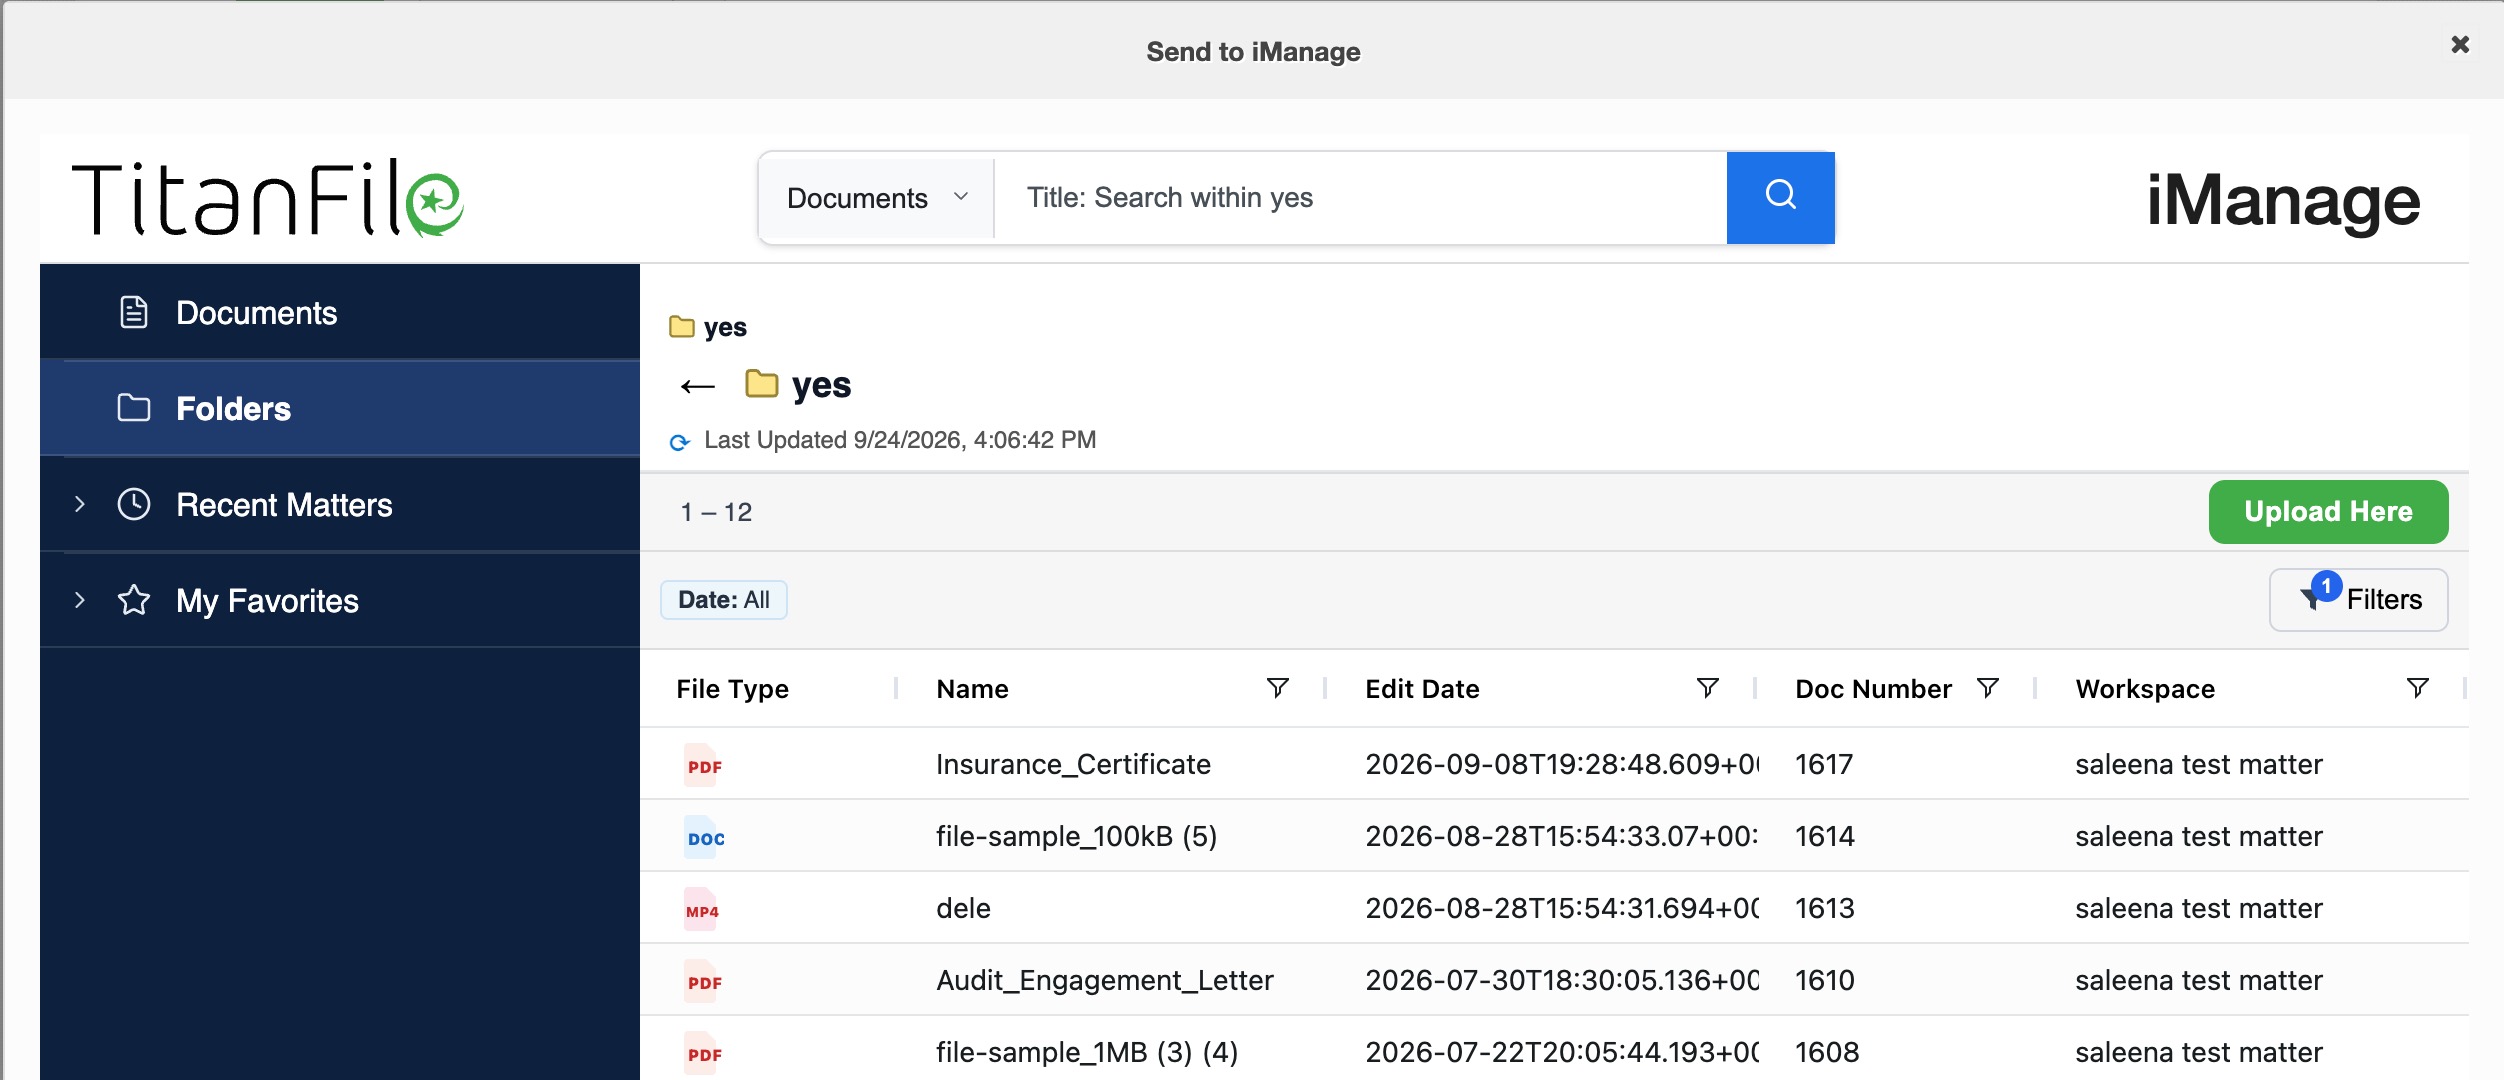Click the blue search magnifier button
This screenshot has width=2504, height=1080.
[1780, 197]
